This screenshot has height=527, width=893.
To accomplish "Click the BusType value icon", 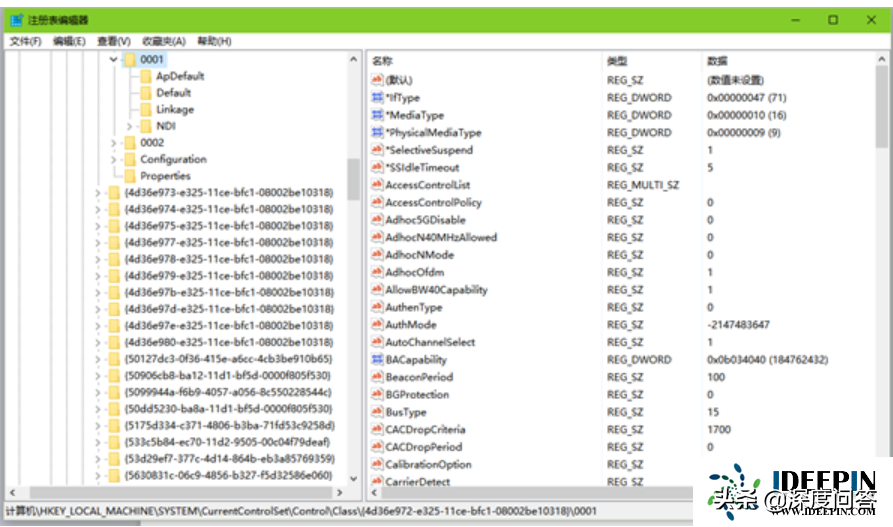I will click(x=377, y=412).
